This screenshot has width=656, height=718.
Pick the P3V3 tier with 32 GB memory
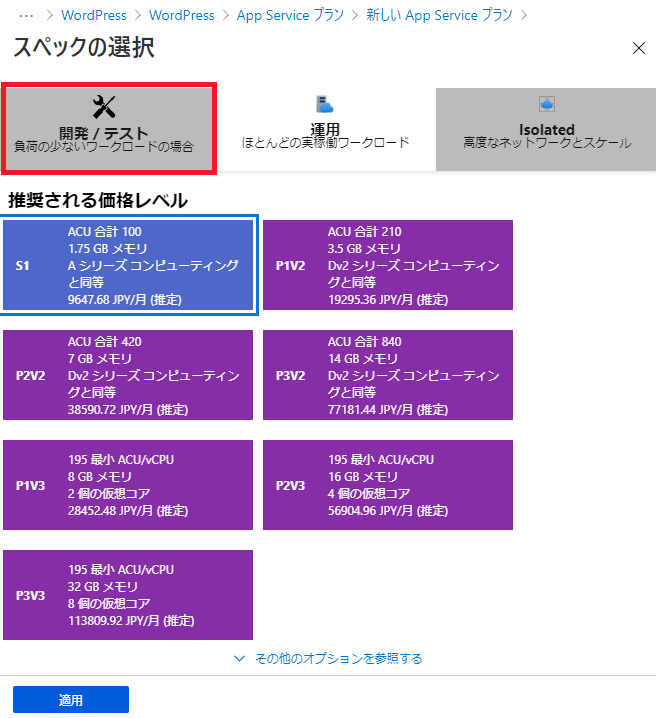click(128, 595)
